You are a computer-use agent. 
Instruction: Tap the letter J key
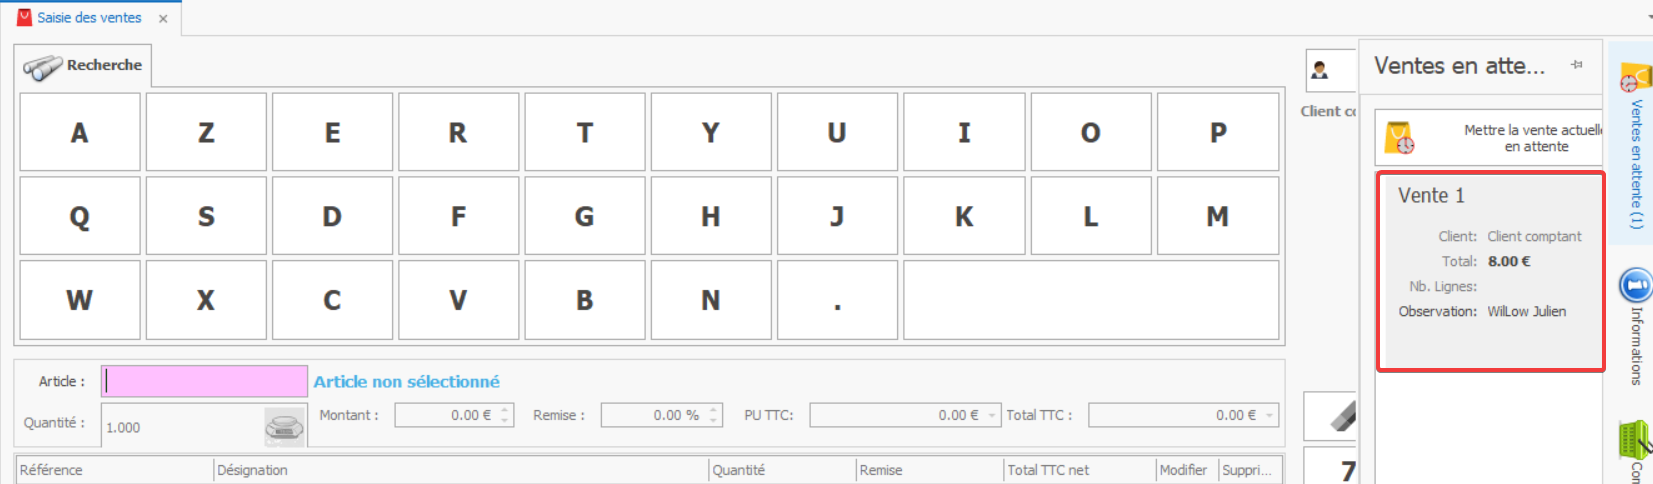click(837, 216)
